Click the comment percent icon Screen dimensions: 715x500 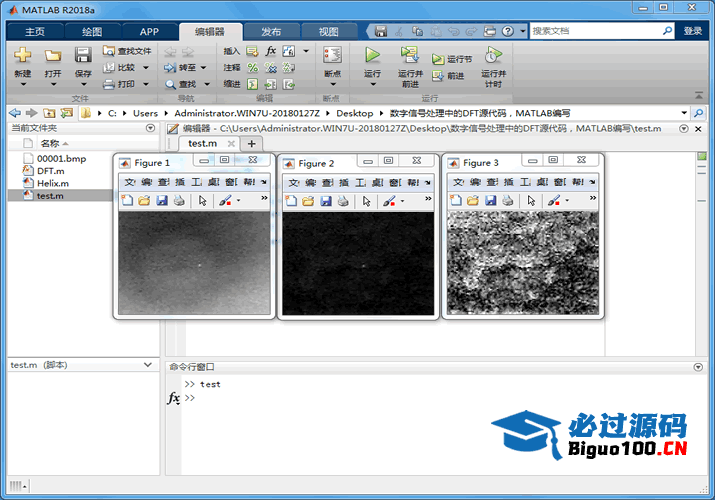click(253, 68)
